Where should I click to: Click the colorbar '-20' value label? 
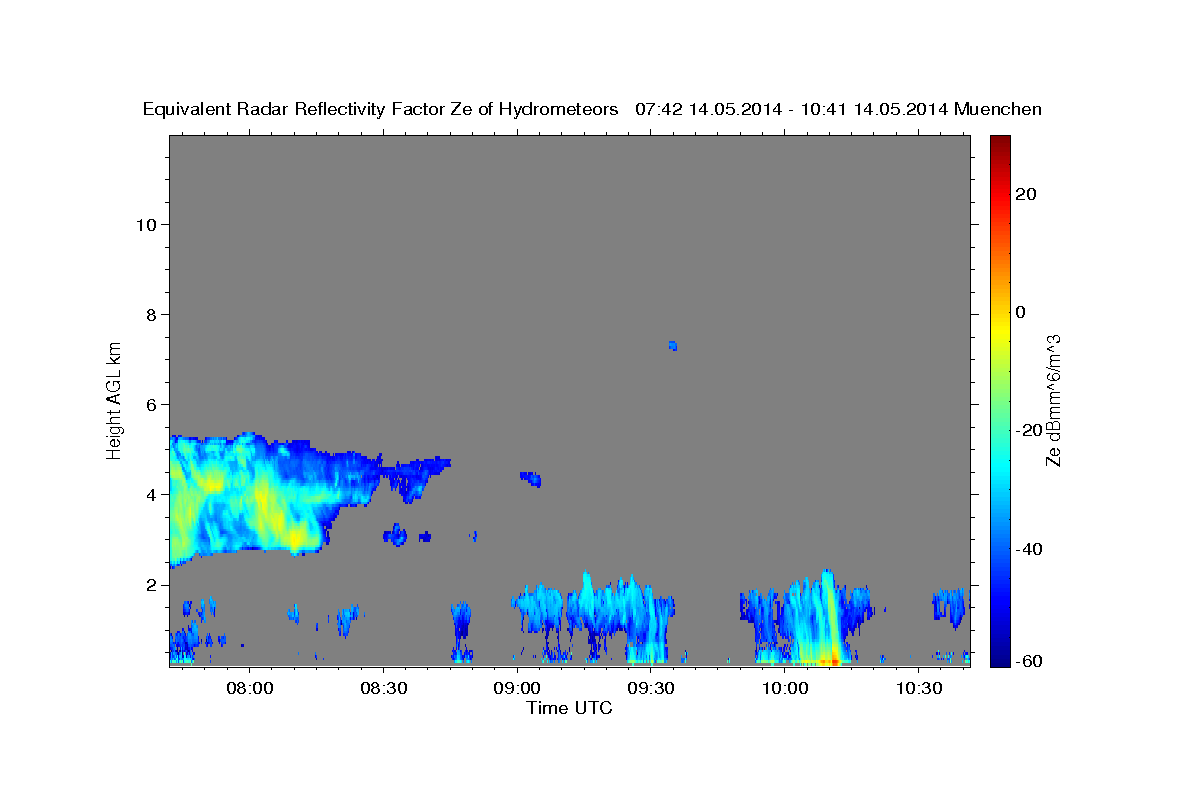1029,430
